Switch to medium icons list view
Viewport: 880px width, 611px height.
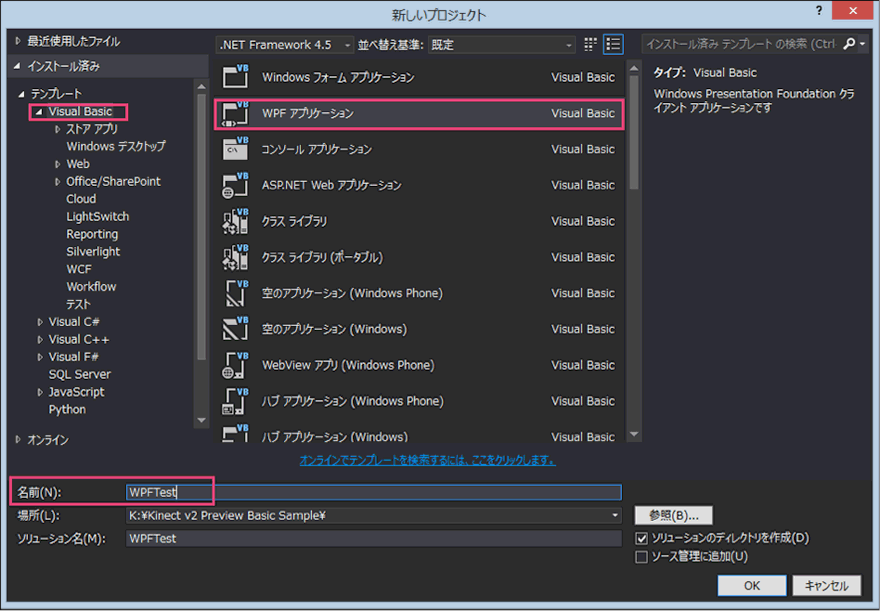pos(613,44)
